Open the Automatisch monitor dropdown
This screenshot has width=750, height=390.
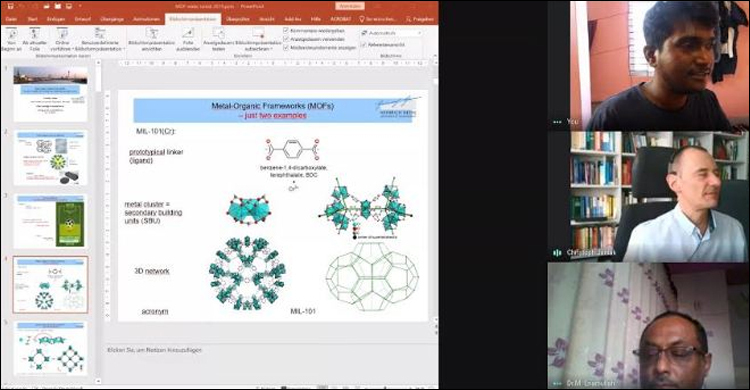(392, 33)
